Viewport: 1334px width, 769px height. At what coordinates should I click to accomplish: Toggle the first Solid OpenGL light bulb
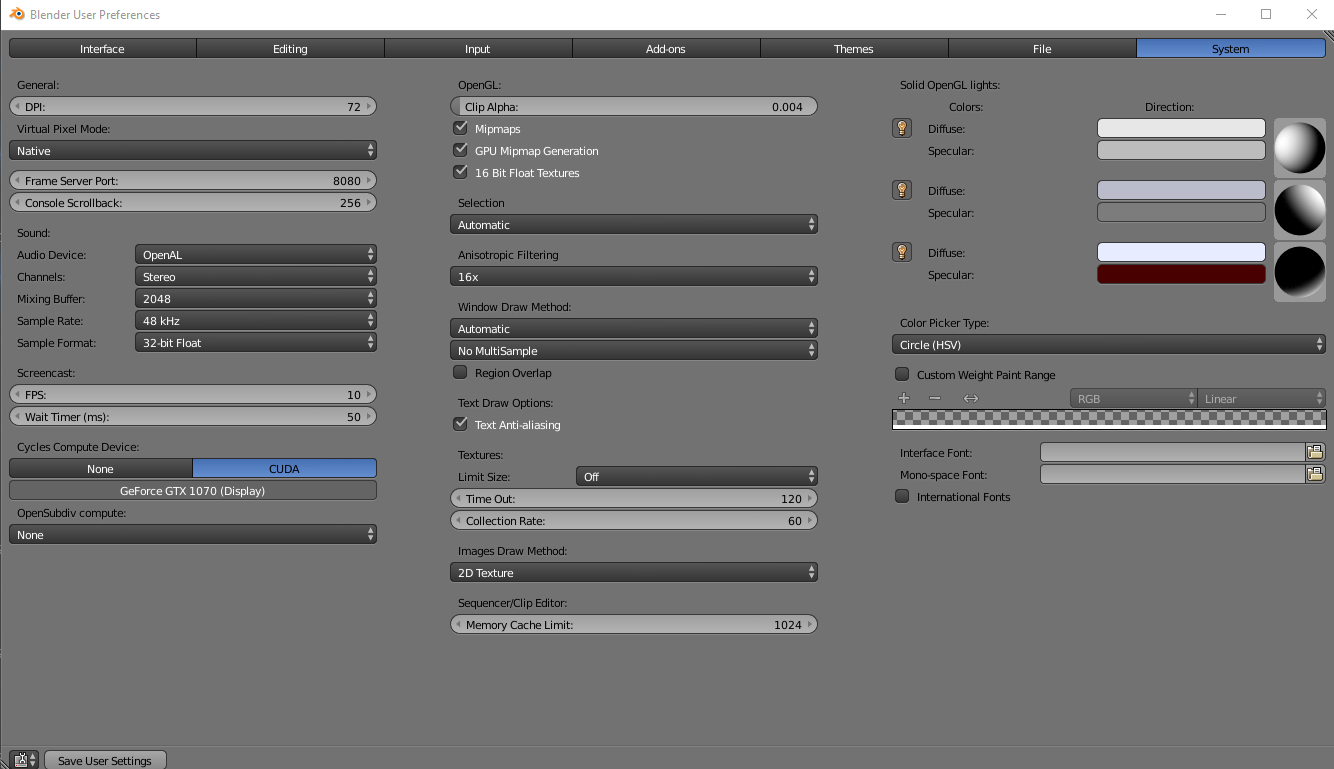point(901,127)
